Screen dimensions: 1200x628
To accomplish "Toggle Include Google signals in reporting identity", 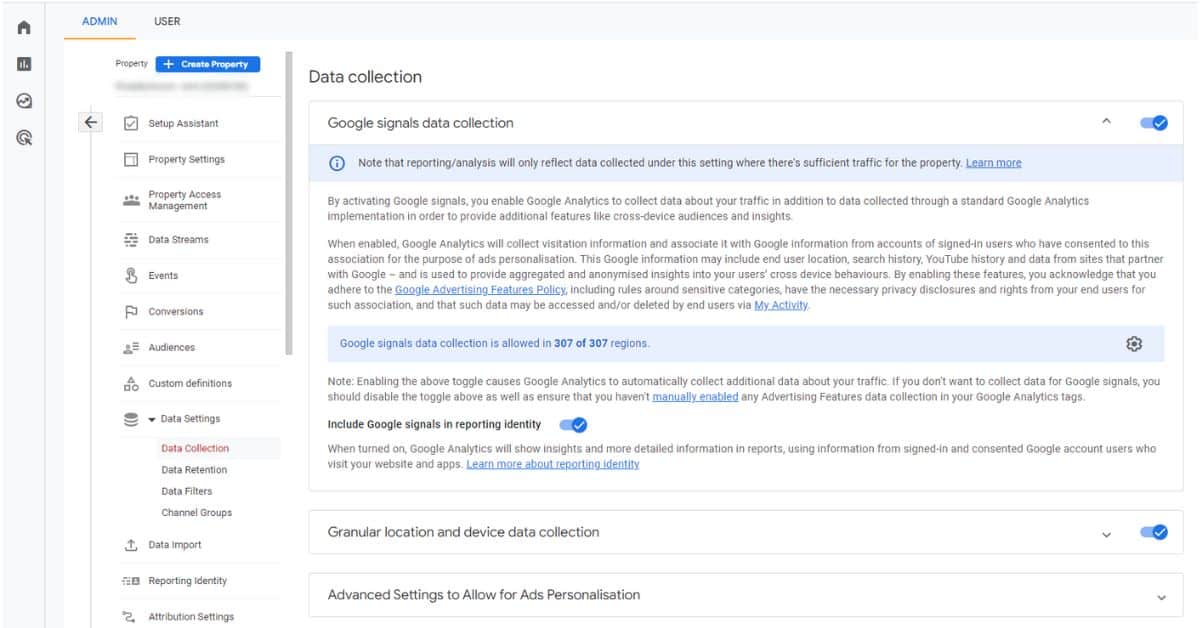I will point(573,424).
